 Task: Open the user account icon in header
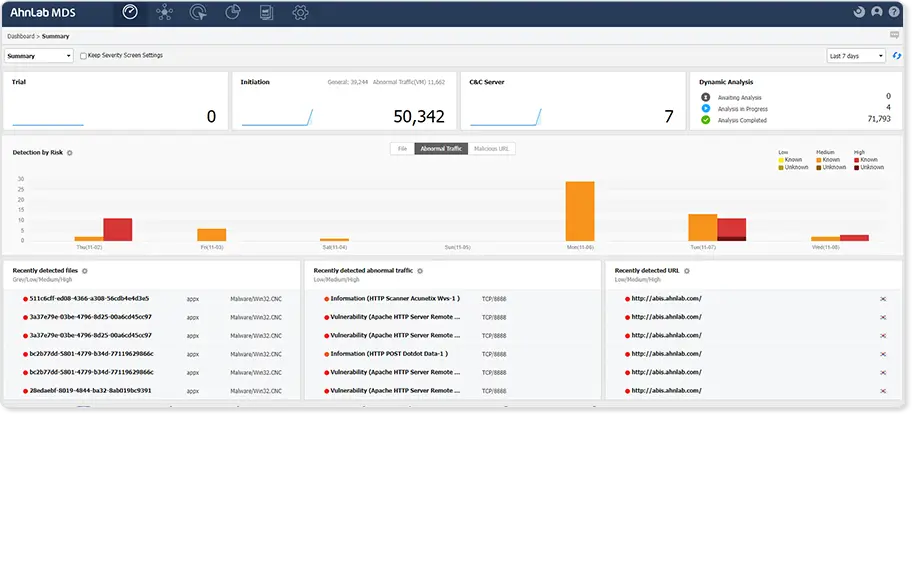(x=877, y=12)
